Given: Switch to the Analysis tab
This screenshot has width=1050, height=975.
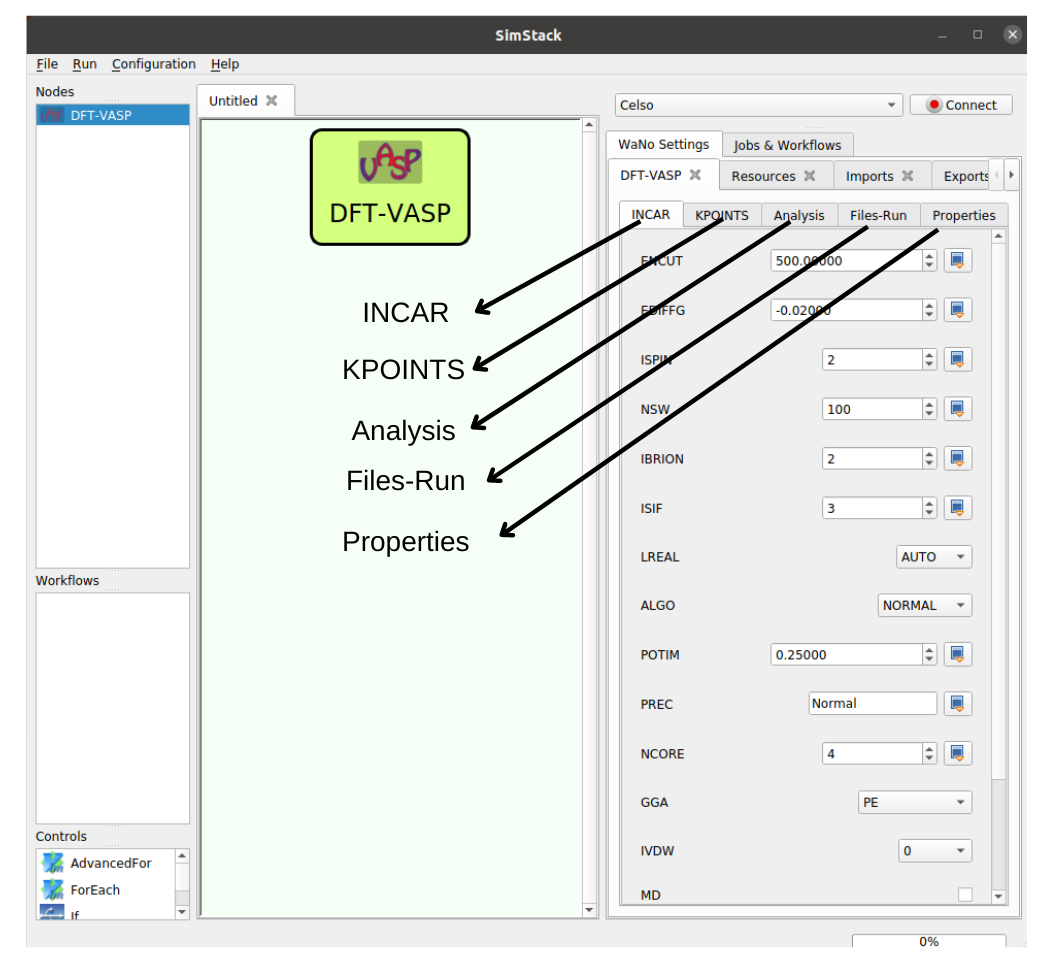Looking at the screenshot, I should coord(799,215).
